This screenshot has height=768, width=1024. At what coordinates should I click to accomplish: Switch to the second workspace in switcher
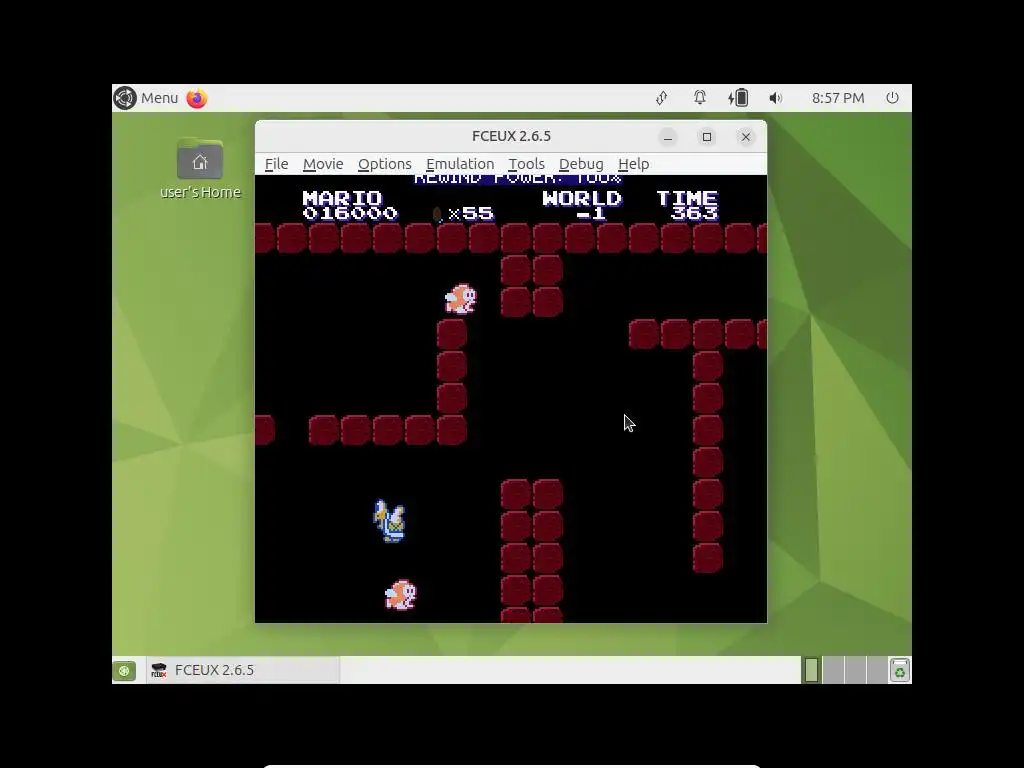coord(833,670)
